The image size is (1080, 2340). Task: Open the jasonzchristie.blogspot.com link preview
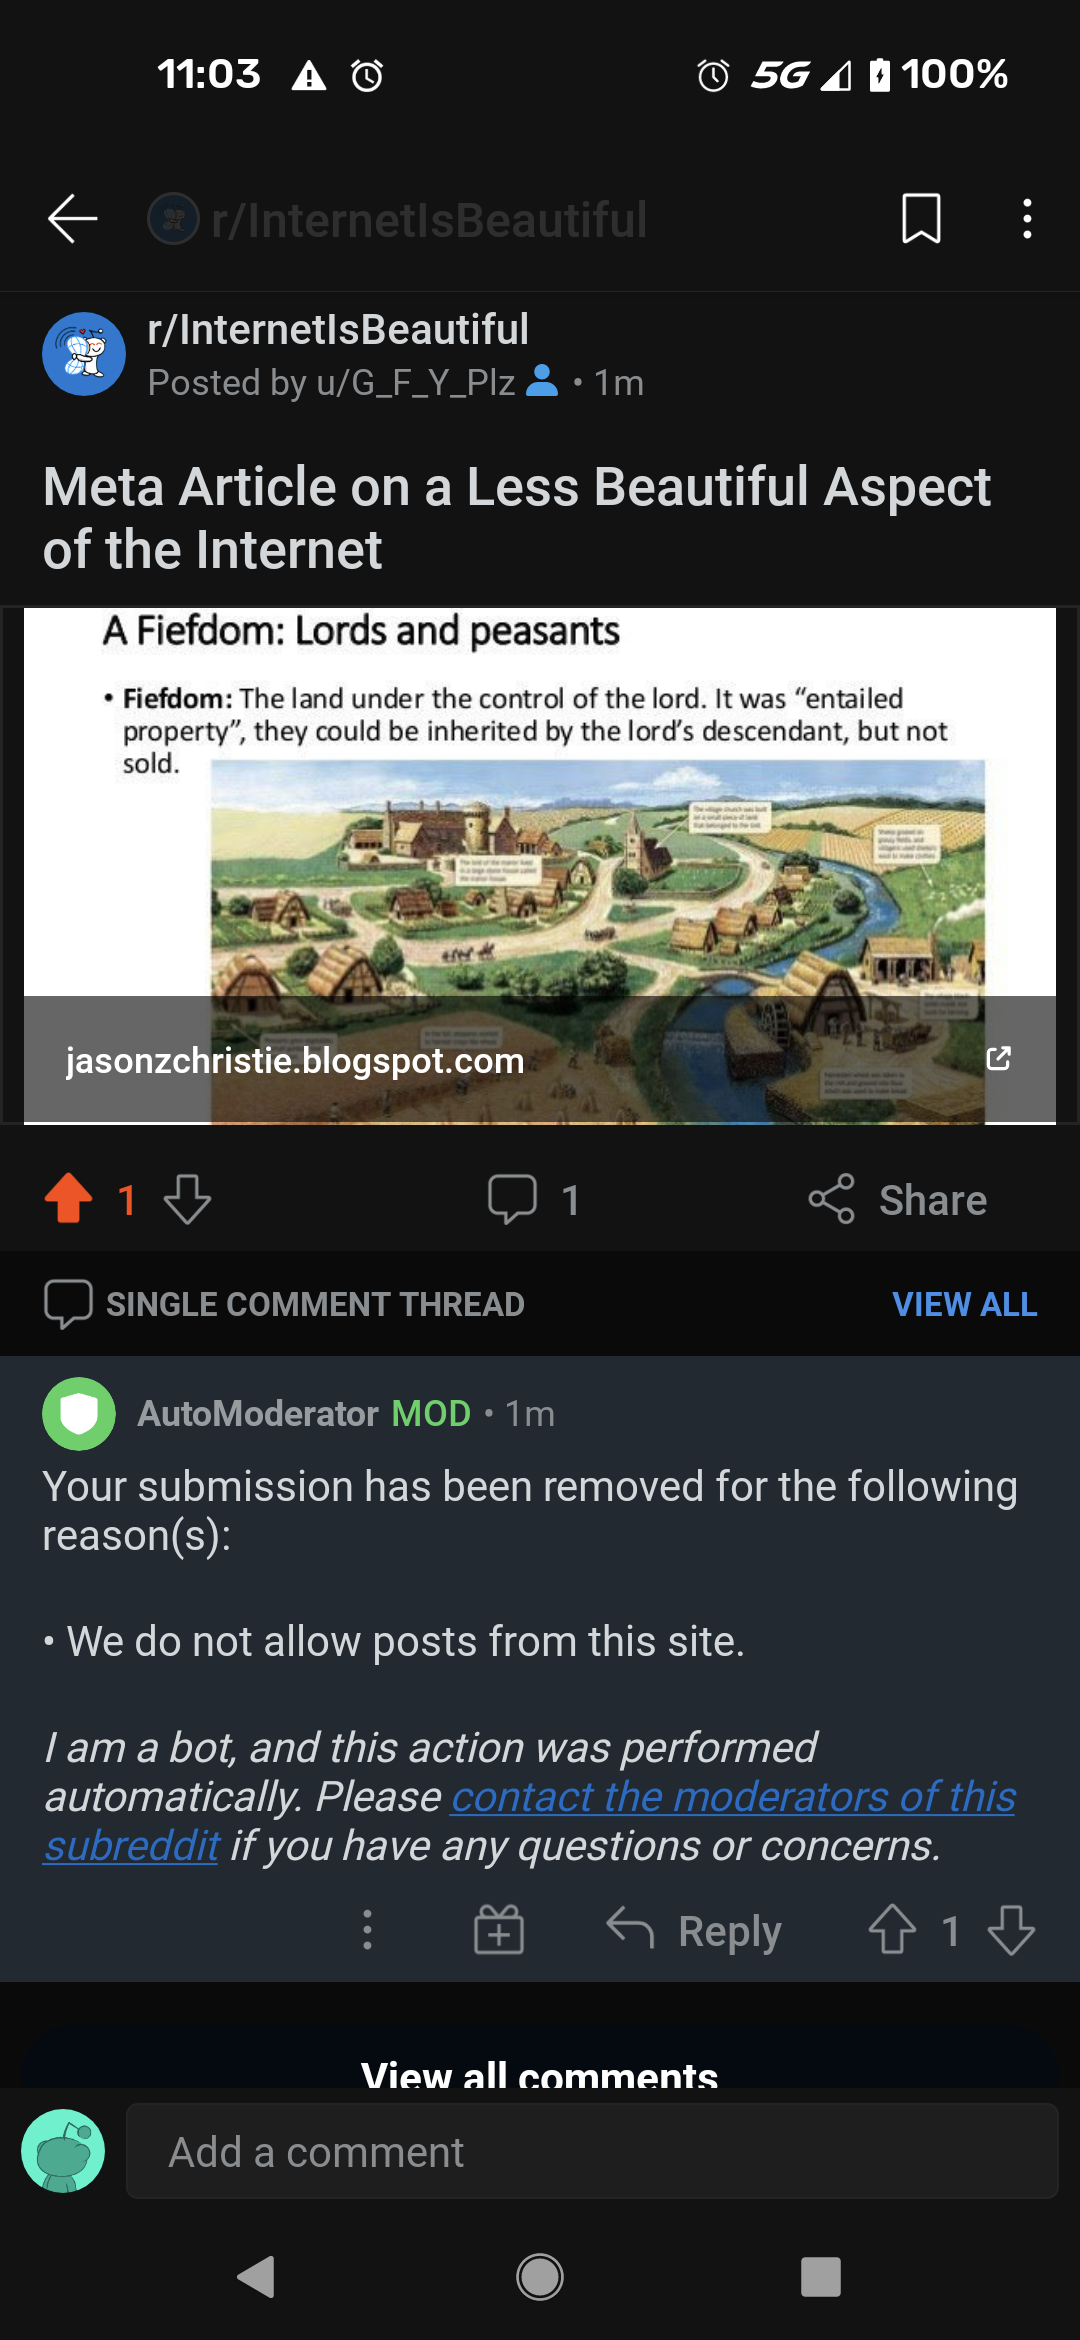pos(295,1060)
